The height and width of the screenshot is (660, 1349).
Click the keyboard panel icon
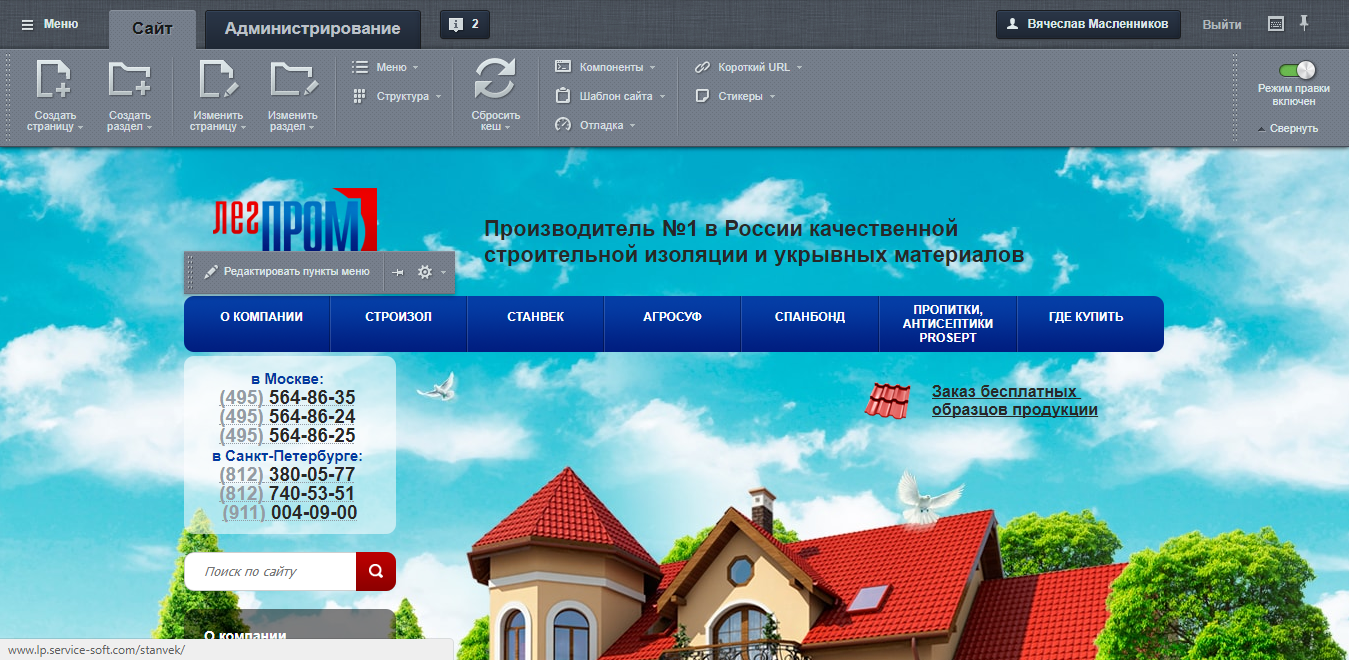[x=1275, y=23]
